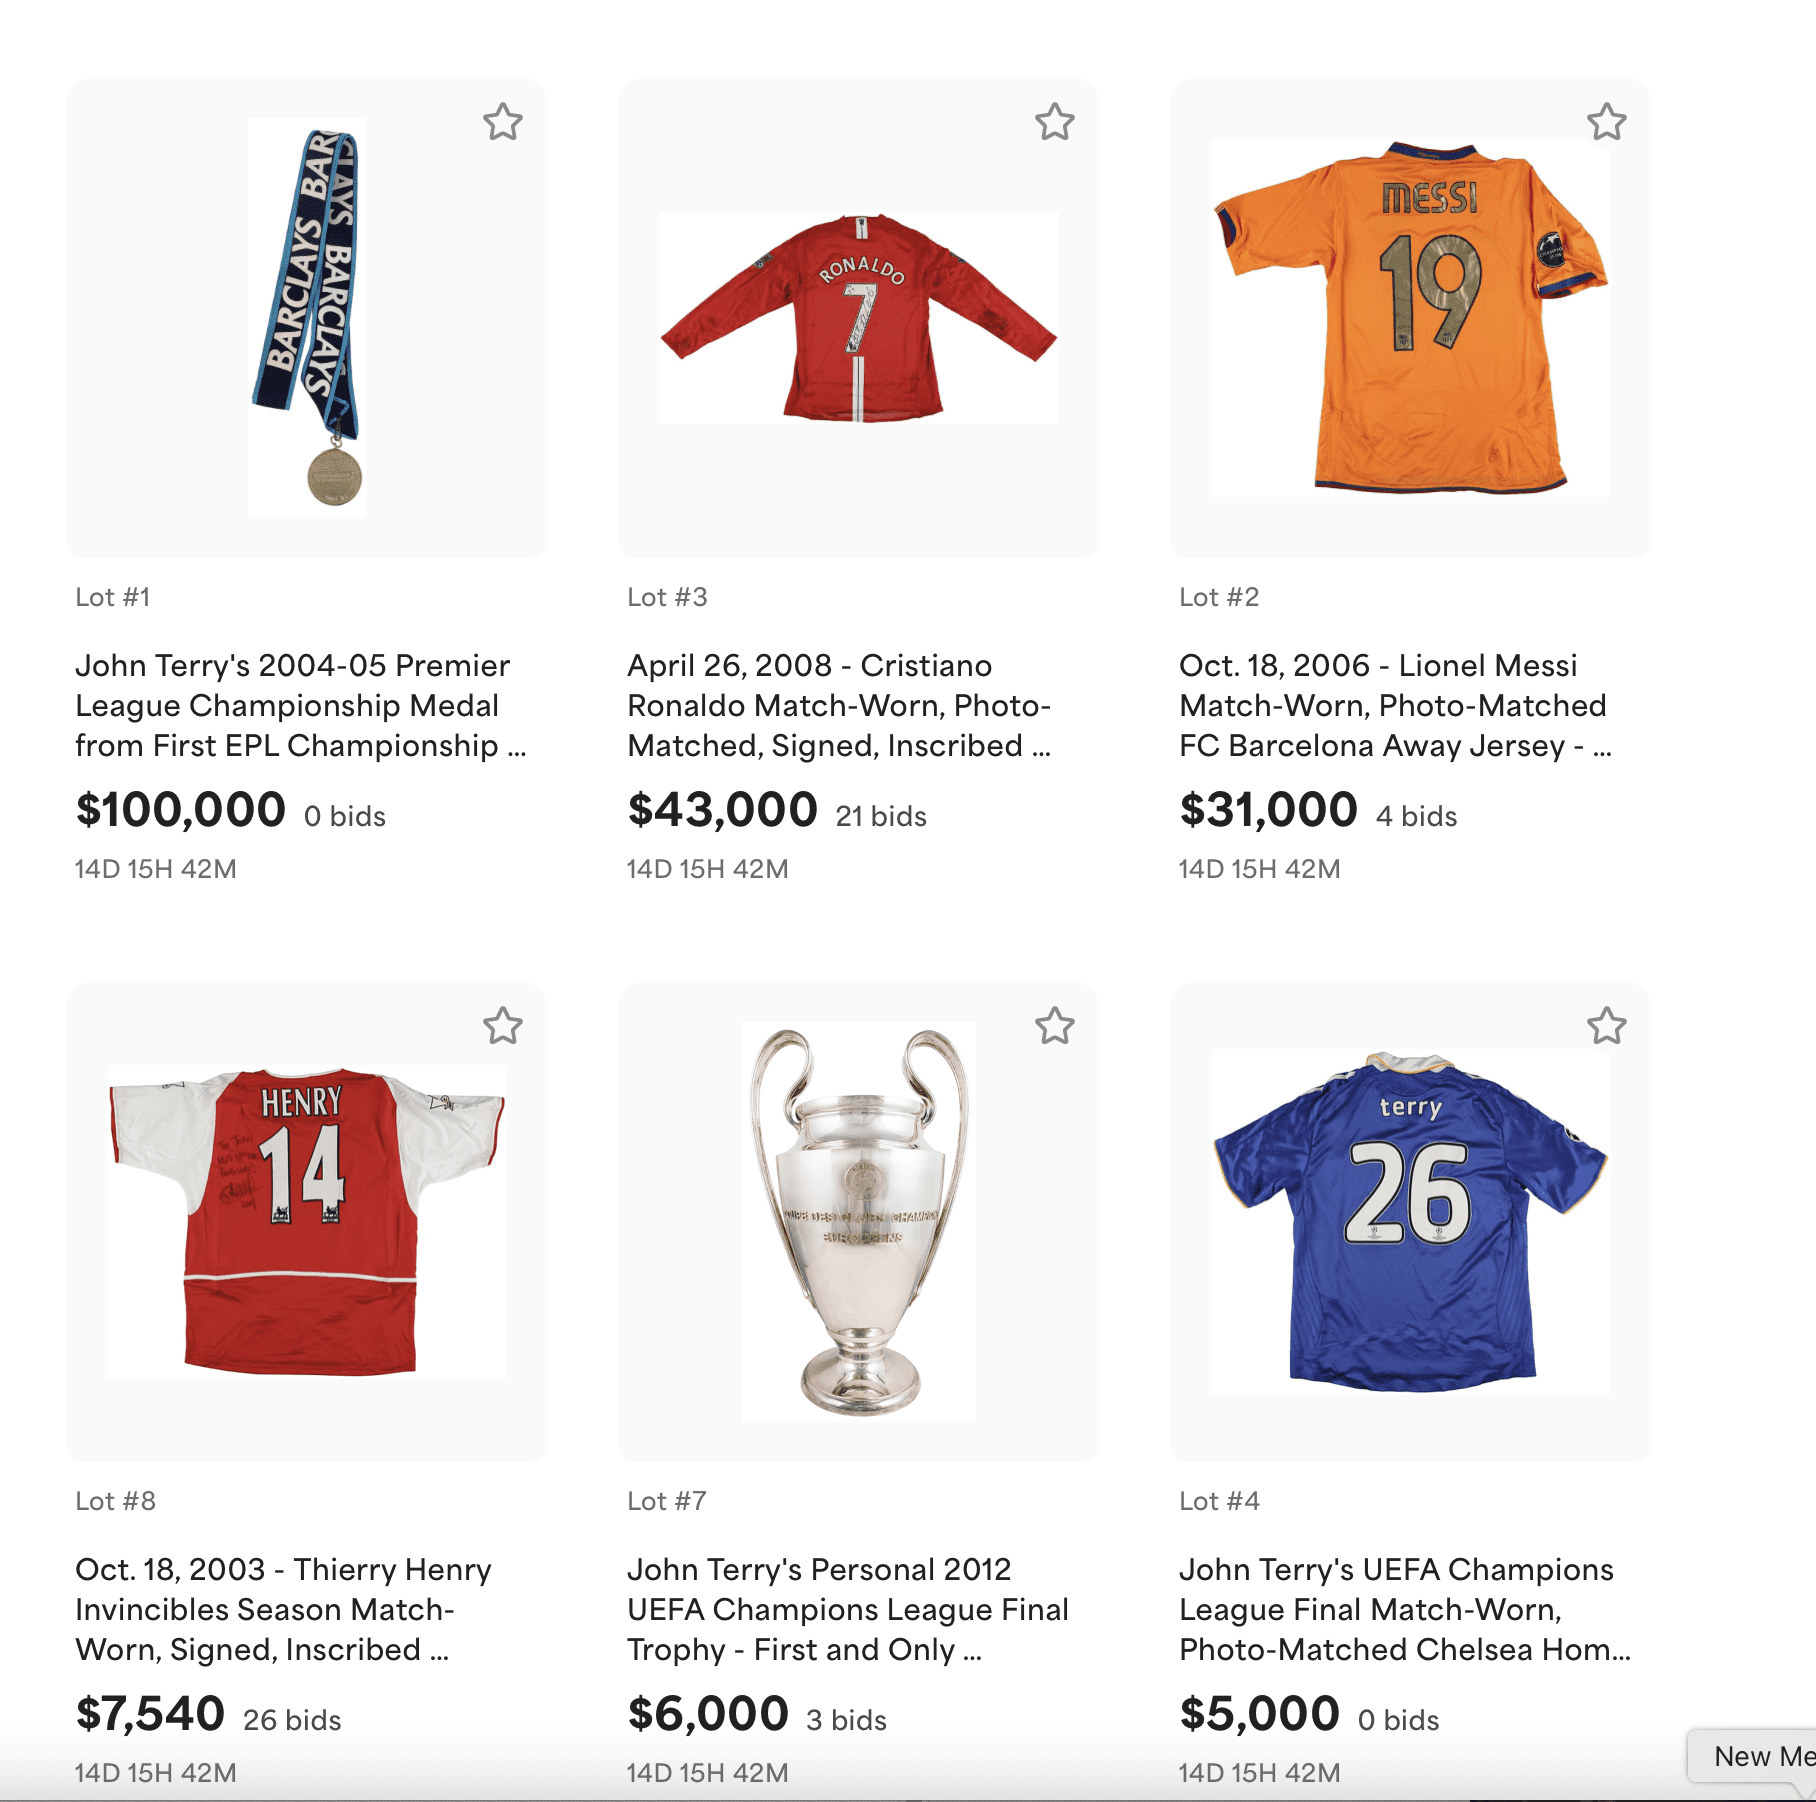Open the April 26, 2008 Cristiano Ronaldo listing
Image resolution: width=1816 pixels, height=1802 pixels.
tap(838, 706)
